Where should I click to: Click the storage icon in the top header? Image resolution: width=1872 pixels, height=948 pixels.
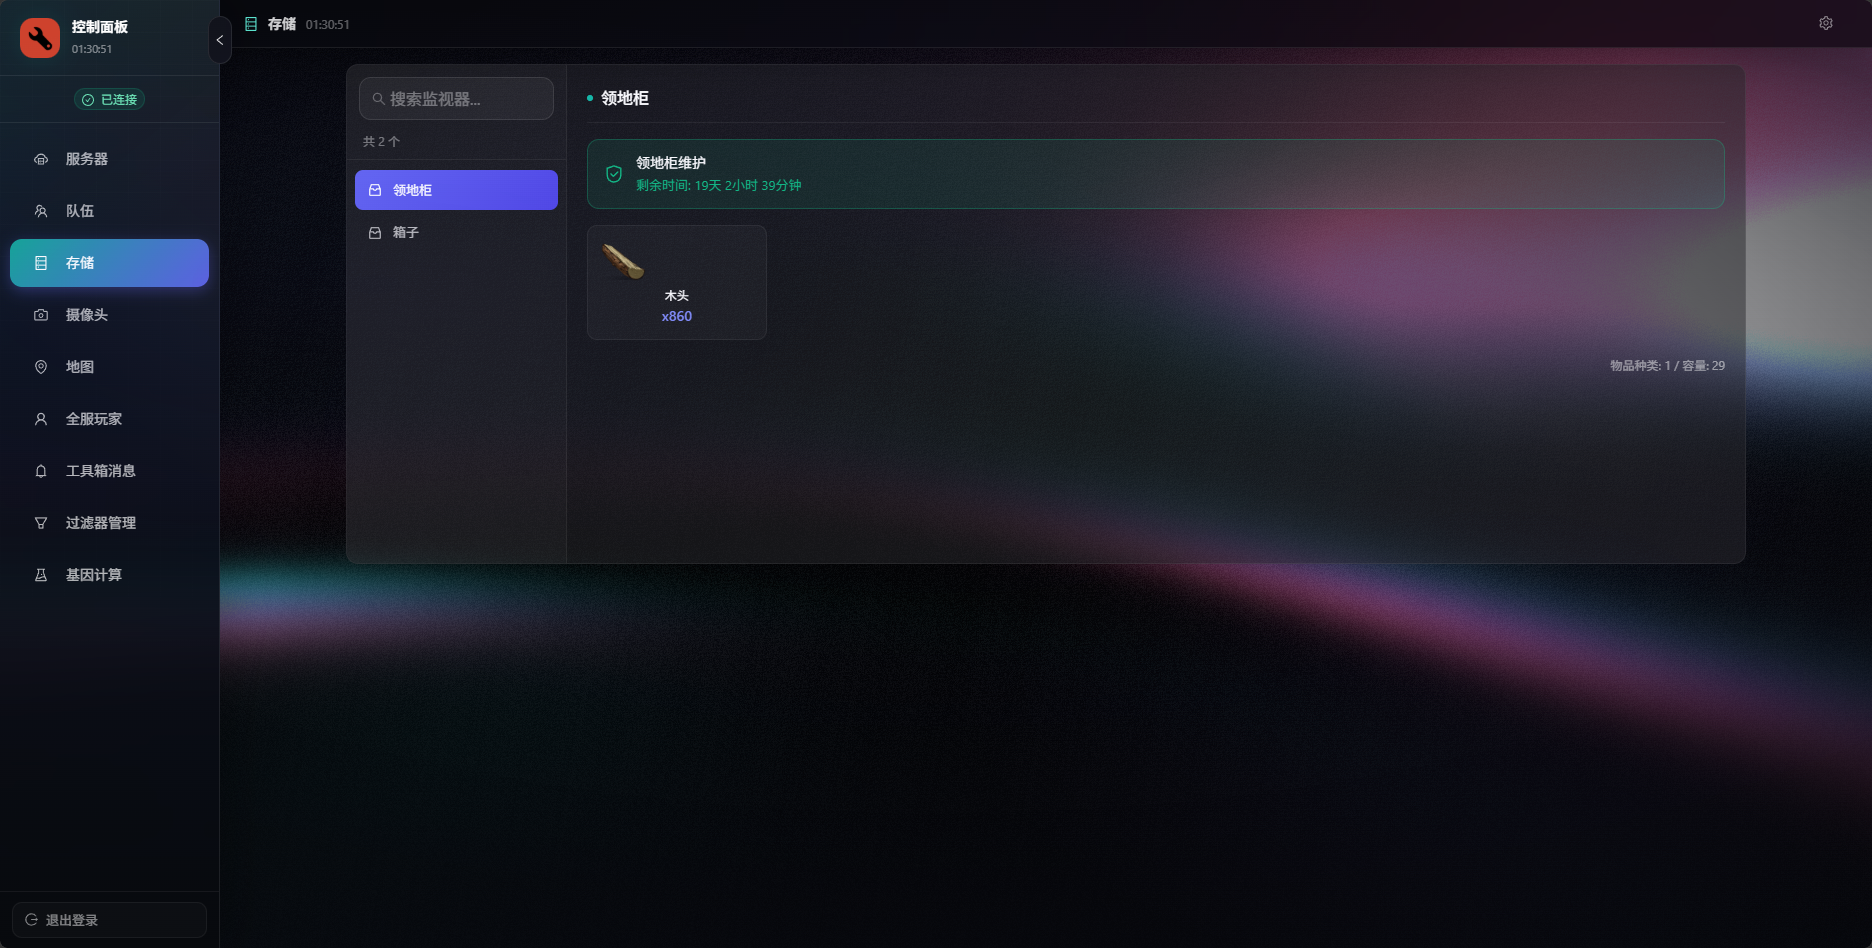coord(251,24)
